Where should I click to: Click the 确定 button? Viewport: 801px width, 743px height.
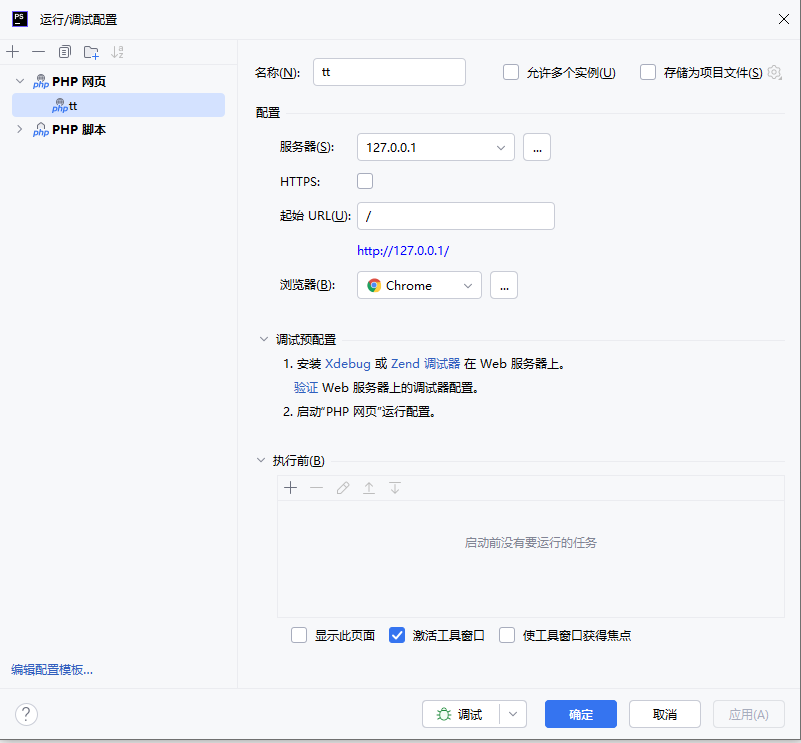(581, 714)
